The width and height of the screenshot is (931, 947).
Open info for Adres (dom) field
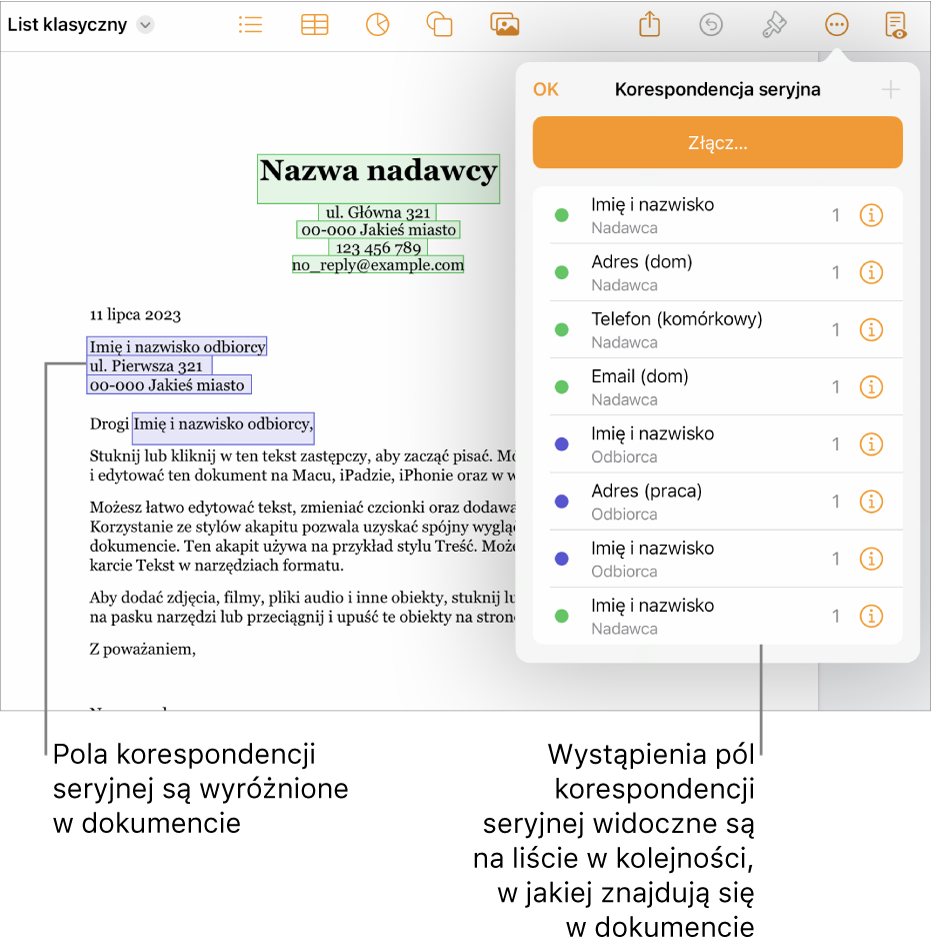click(871, 272)
